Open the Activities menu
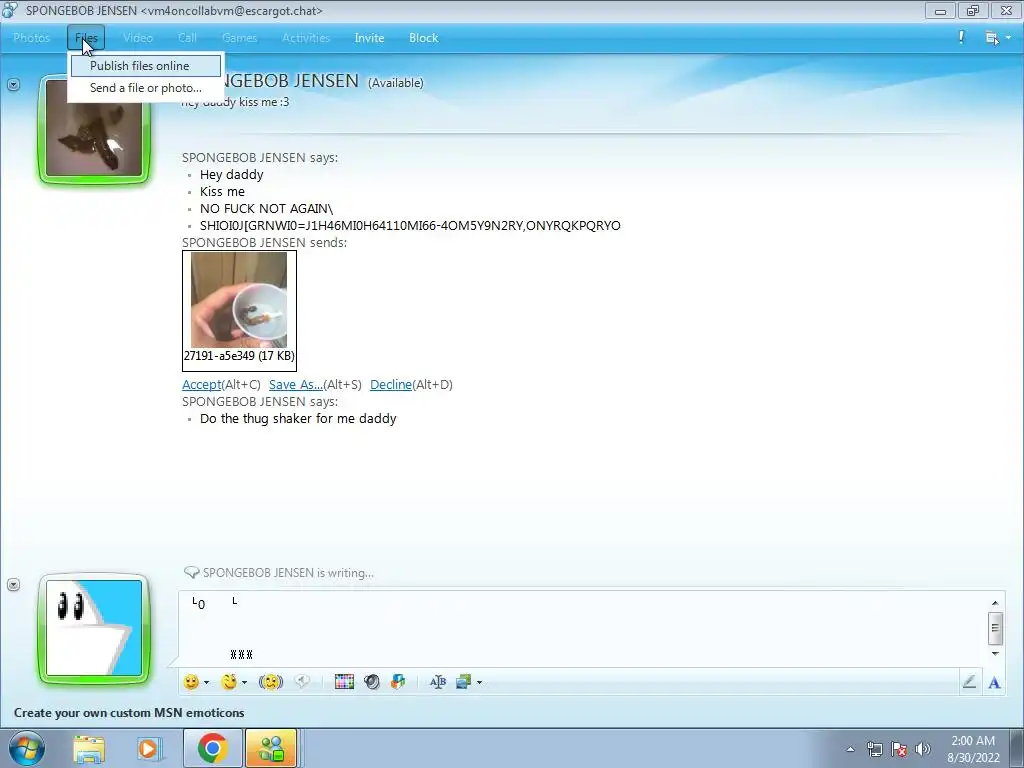Screen dimensions: 1024x768 coord(306,38)
